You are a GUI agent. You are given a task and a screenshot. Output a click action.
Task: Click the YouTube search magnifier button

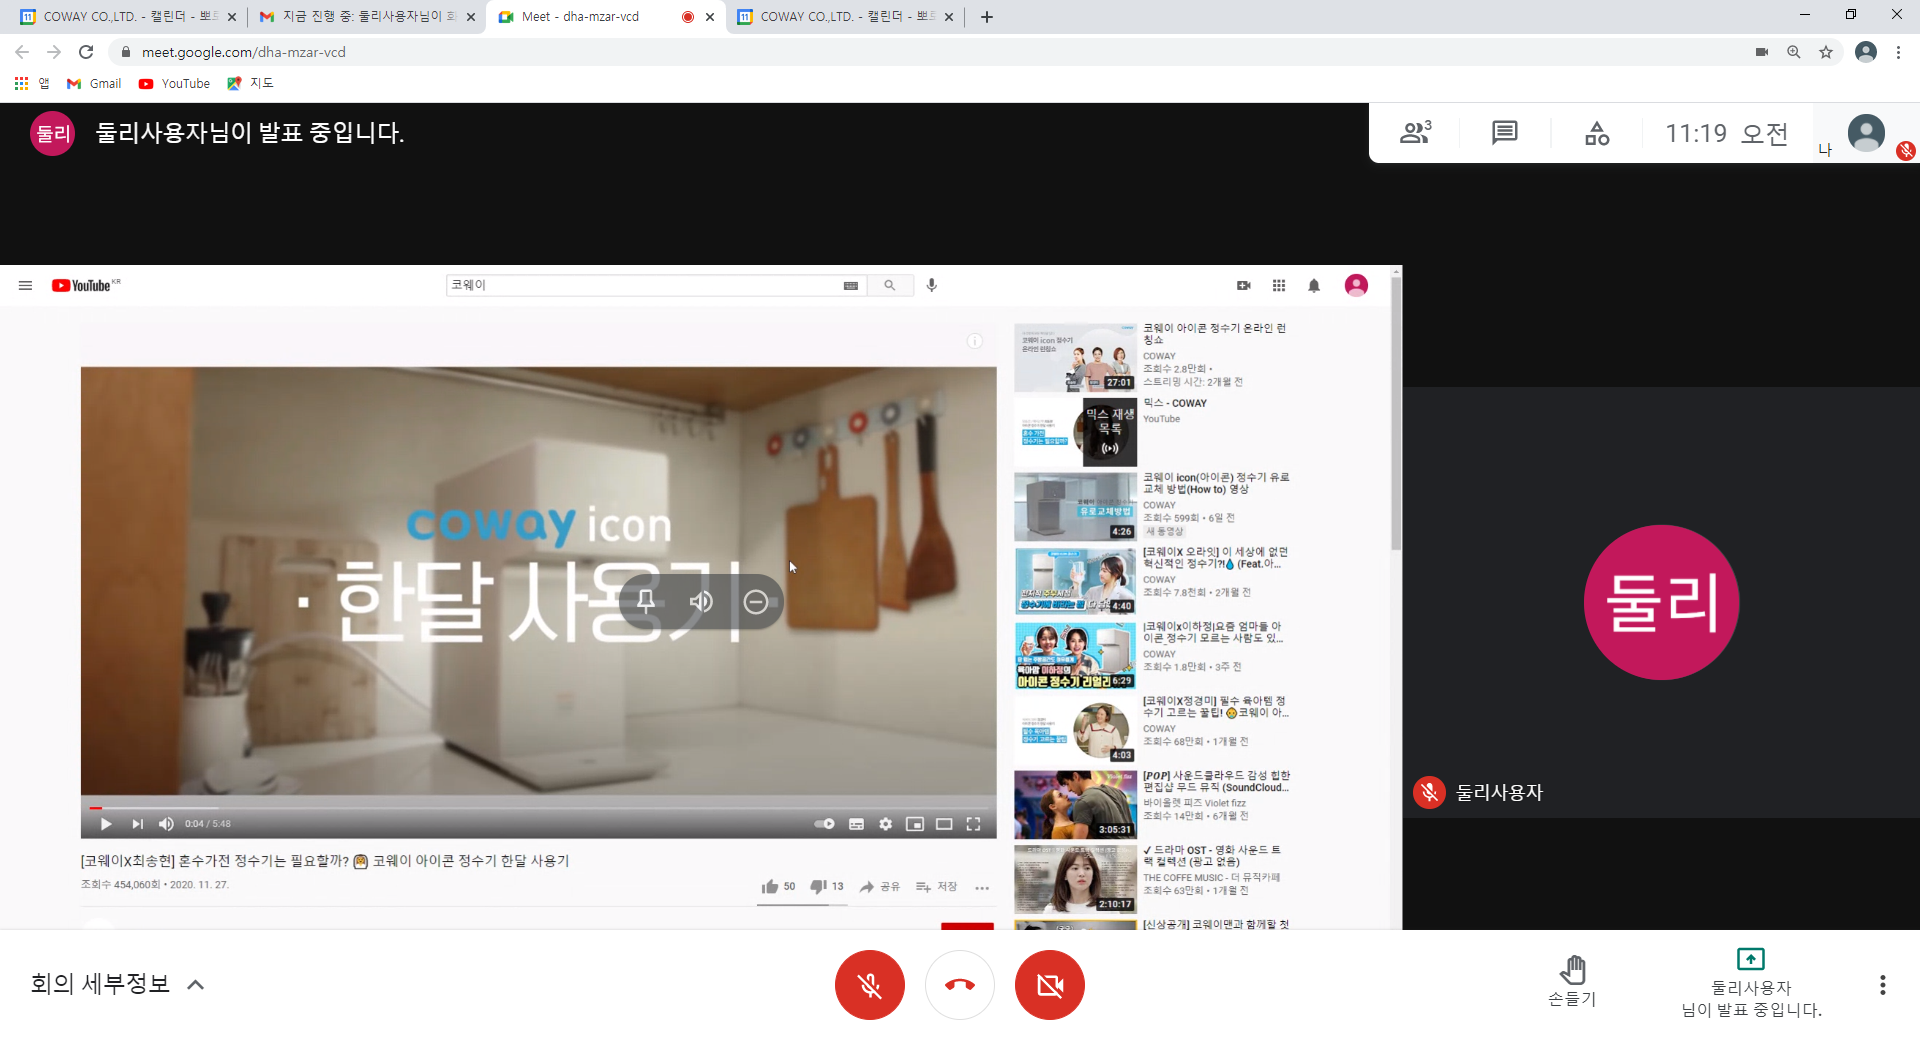(x=890, y=286)
